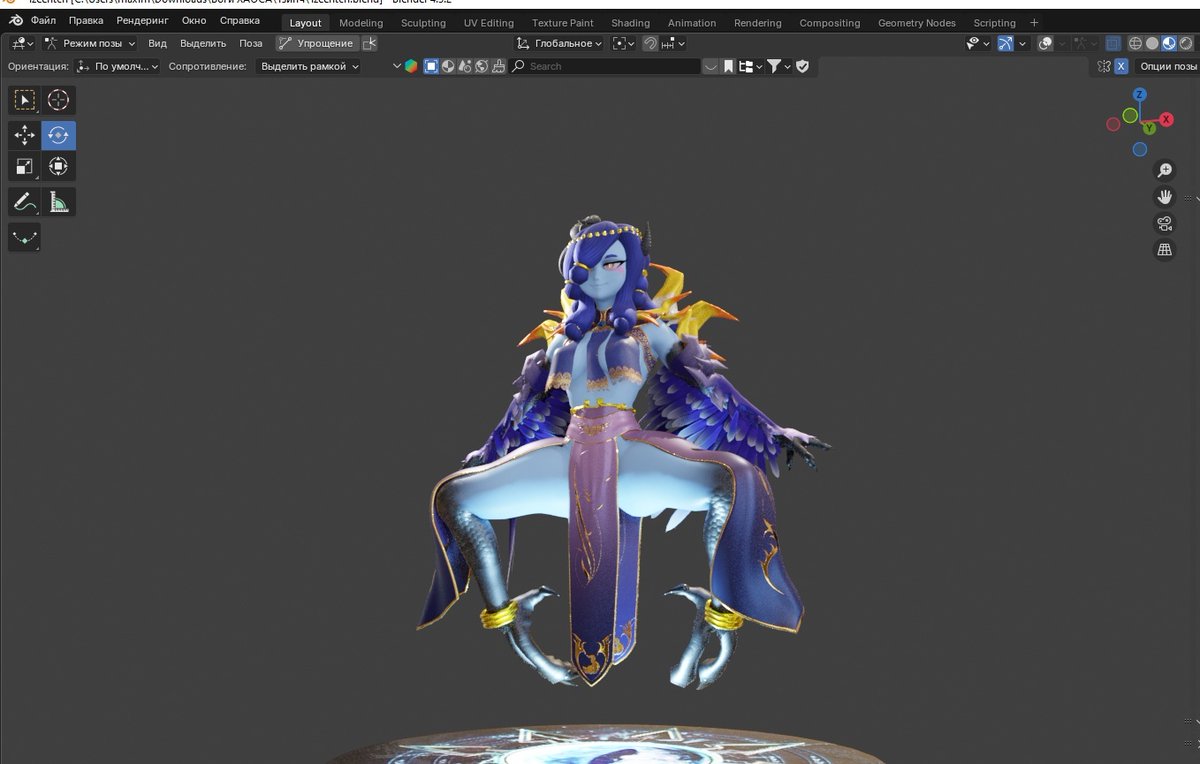Switch perspective/orthographic with grid icon
The width and height of the screenshot is (1200, 764).
point(1164,250)
